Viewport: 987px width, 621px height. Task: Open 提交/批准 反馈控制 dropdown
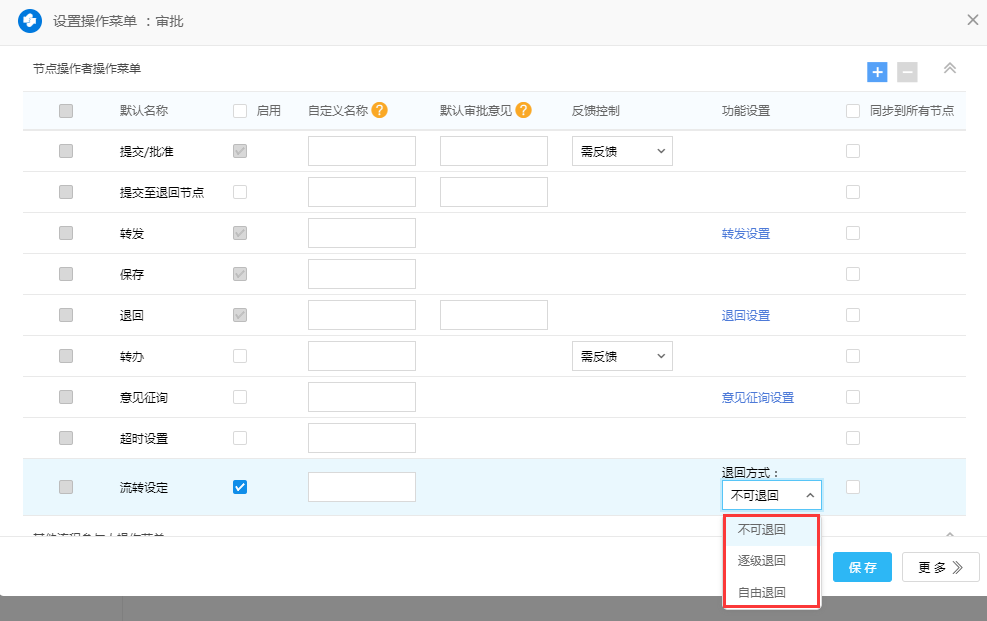pyautogui.click(x=622, y=151)
